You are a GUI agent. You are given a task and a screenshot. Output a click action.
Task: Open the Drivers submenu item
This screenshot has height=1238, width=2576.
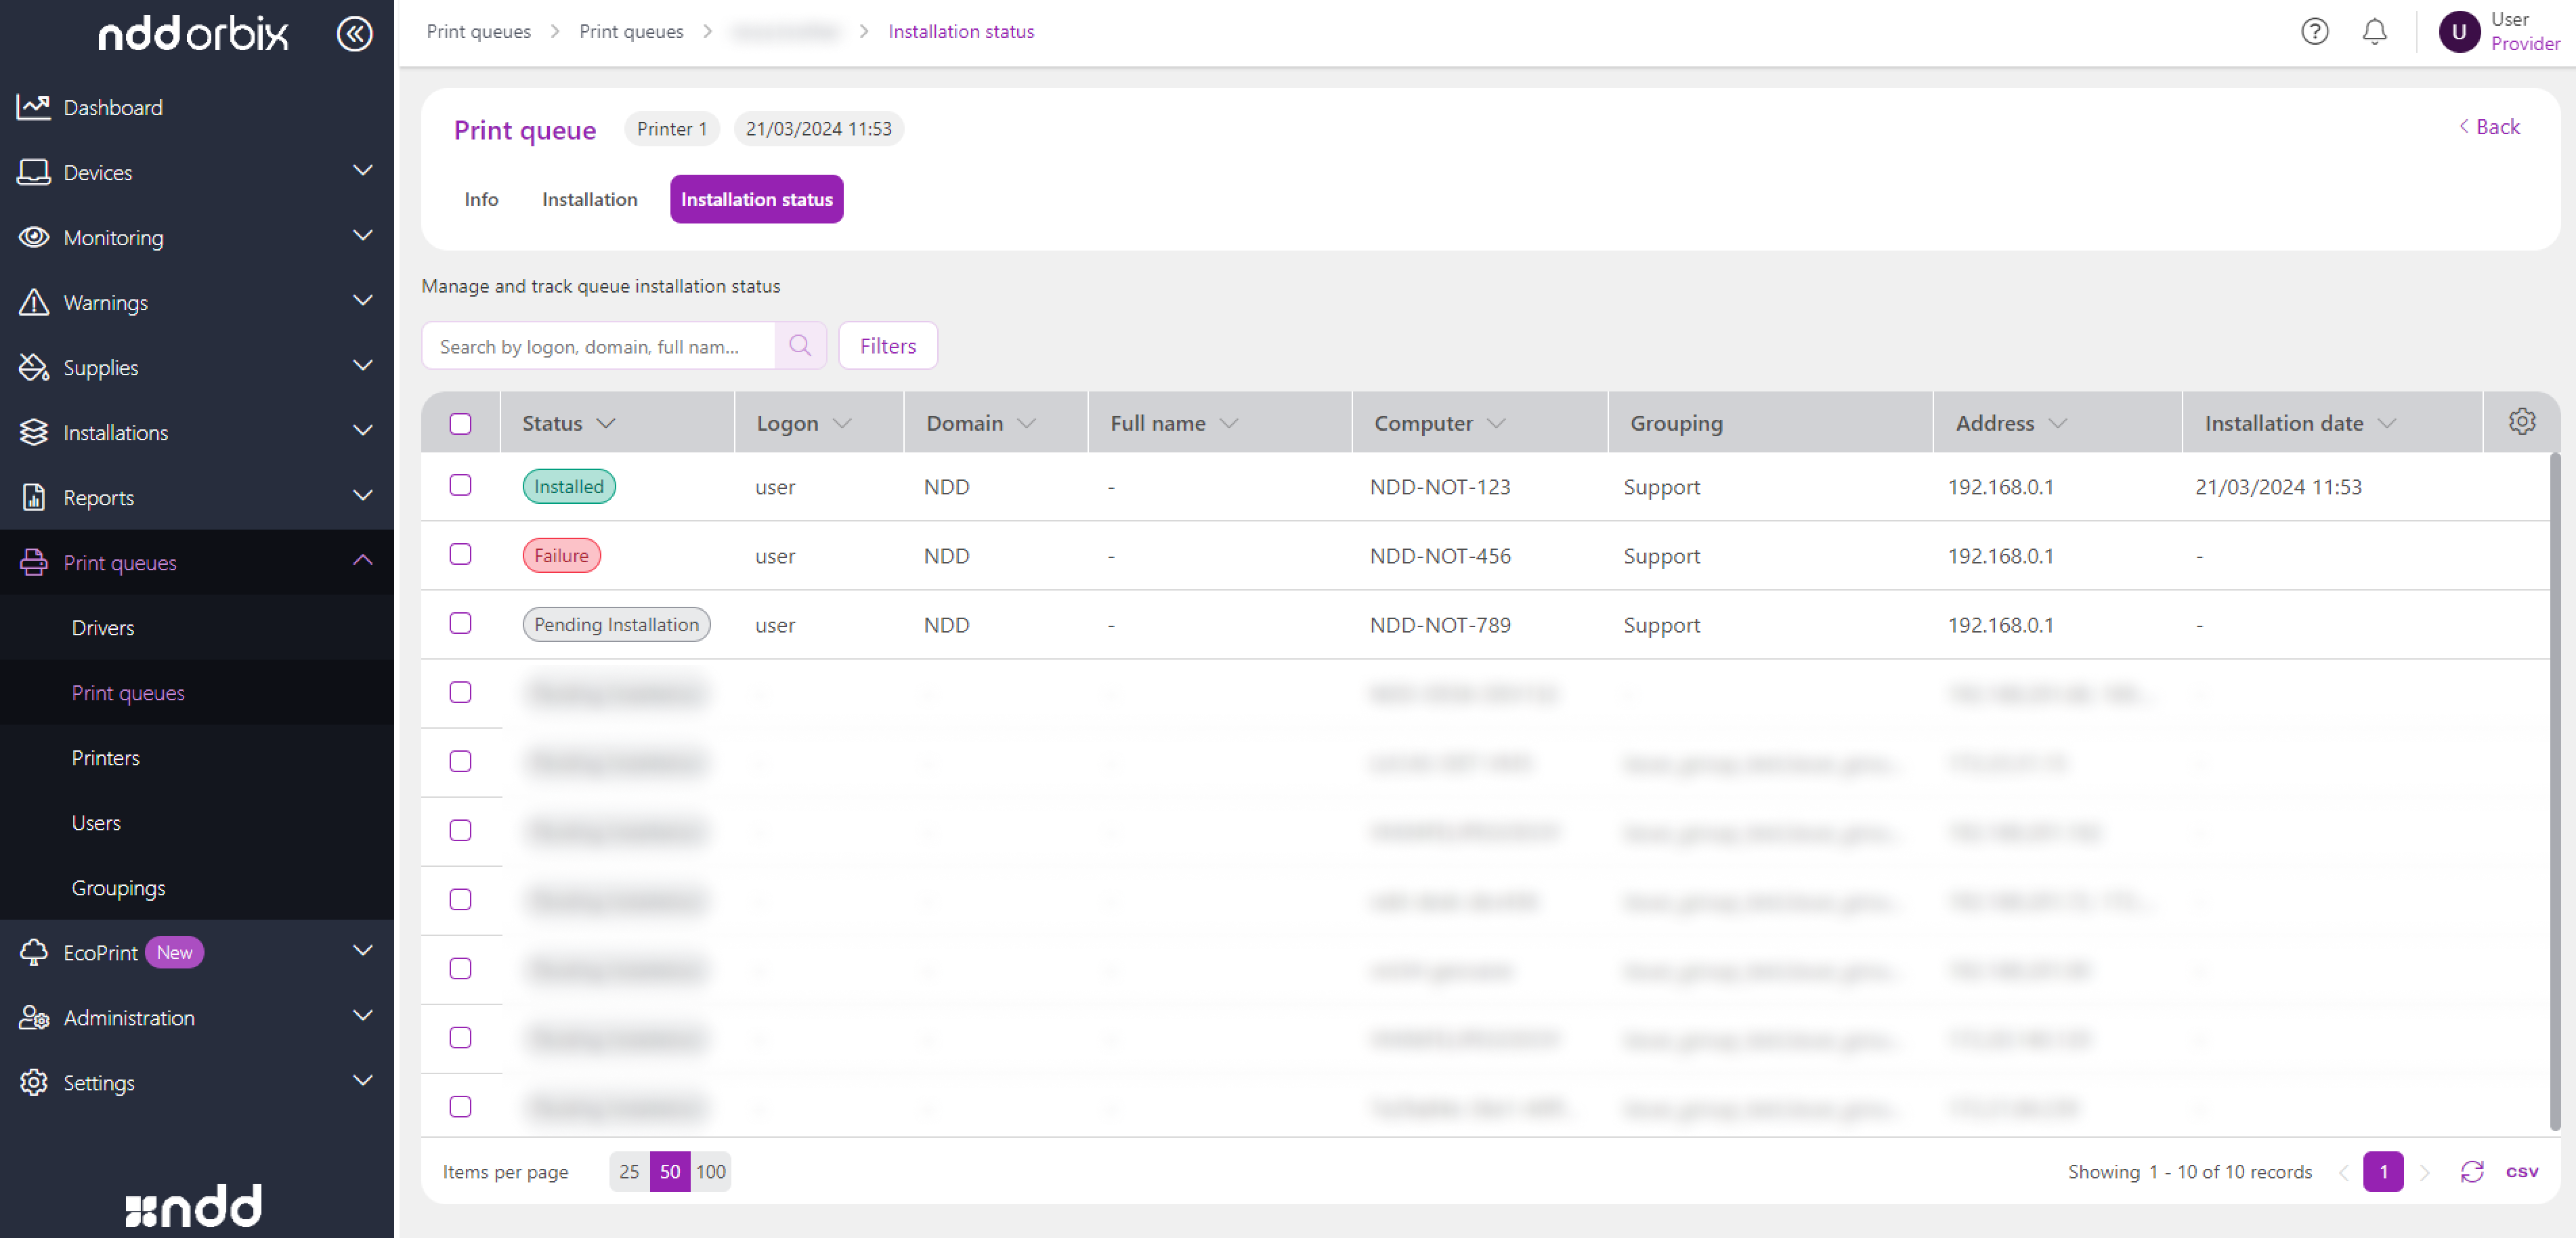coord(103,627)
